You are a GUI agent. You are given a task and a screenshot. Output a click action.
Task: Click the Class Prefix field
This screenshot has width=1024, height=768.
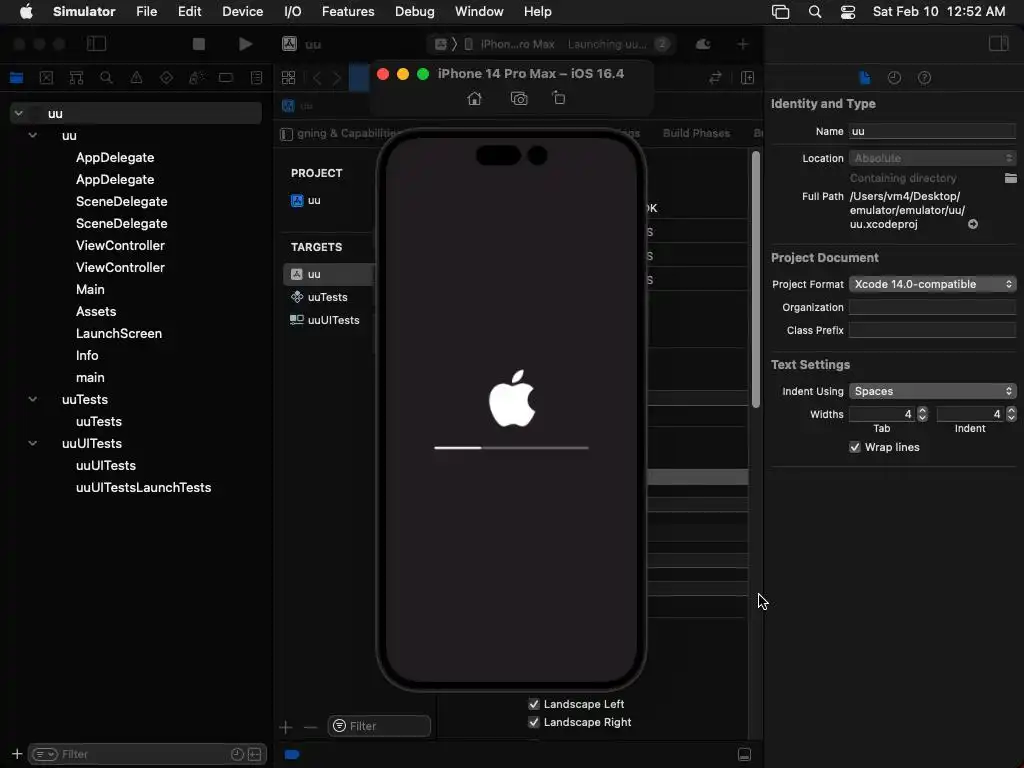click(933, 330)
